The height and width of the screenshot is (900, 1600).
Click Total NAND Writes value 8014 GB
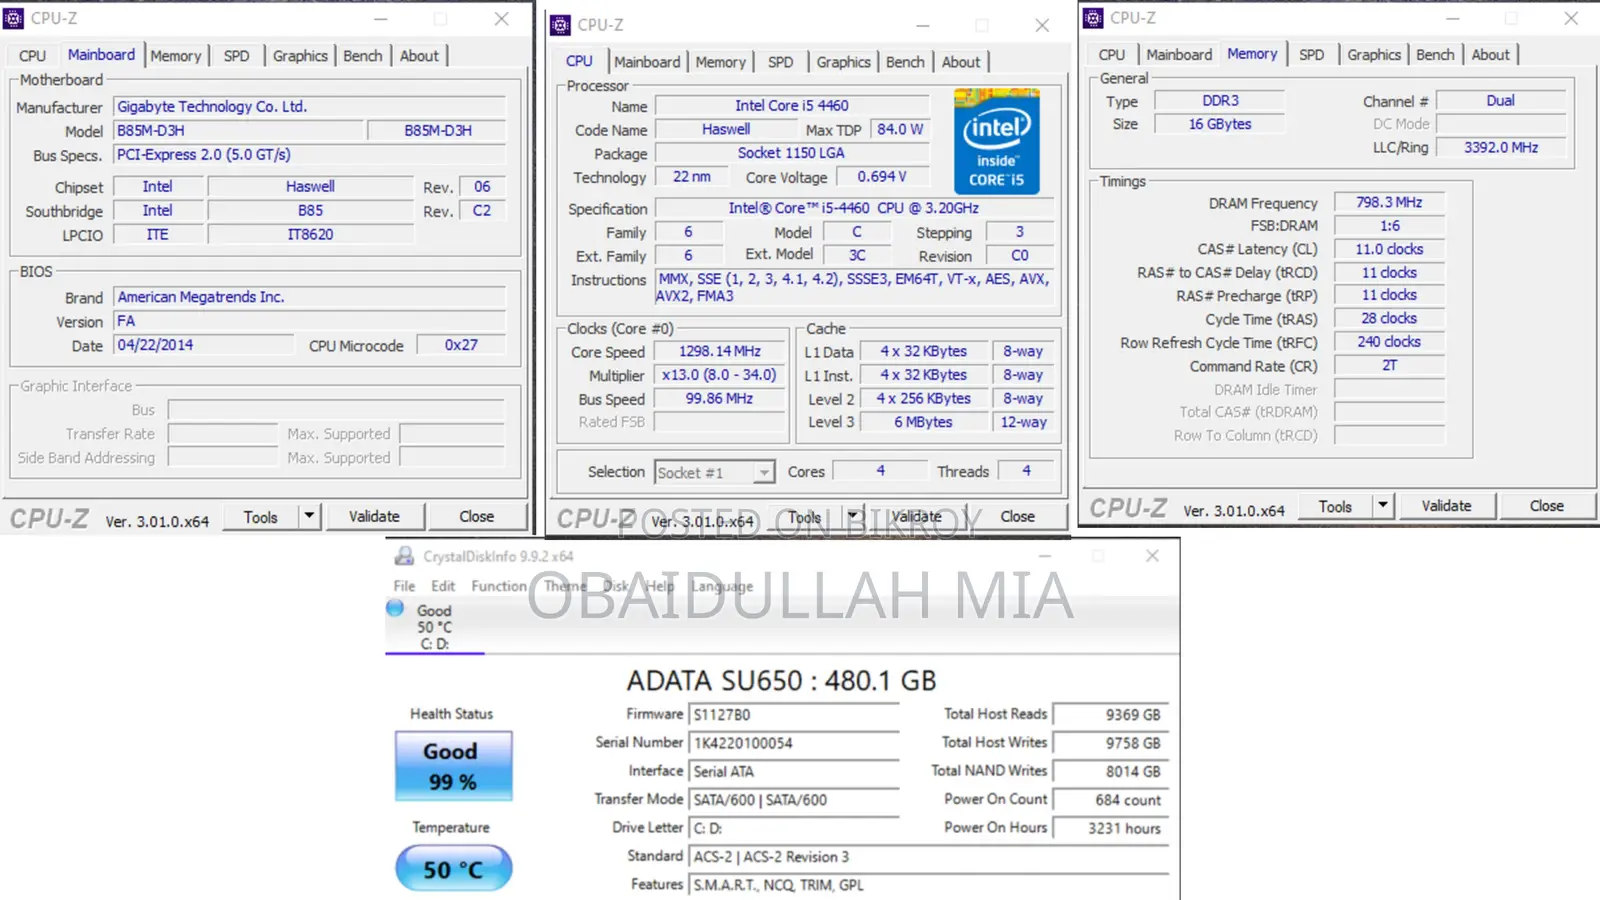point(1110,772)
